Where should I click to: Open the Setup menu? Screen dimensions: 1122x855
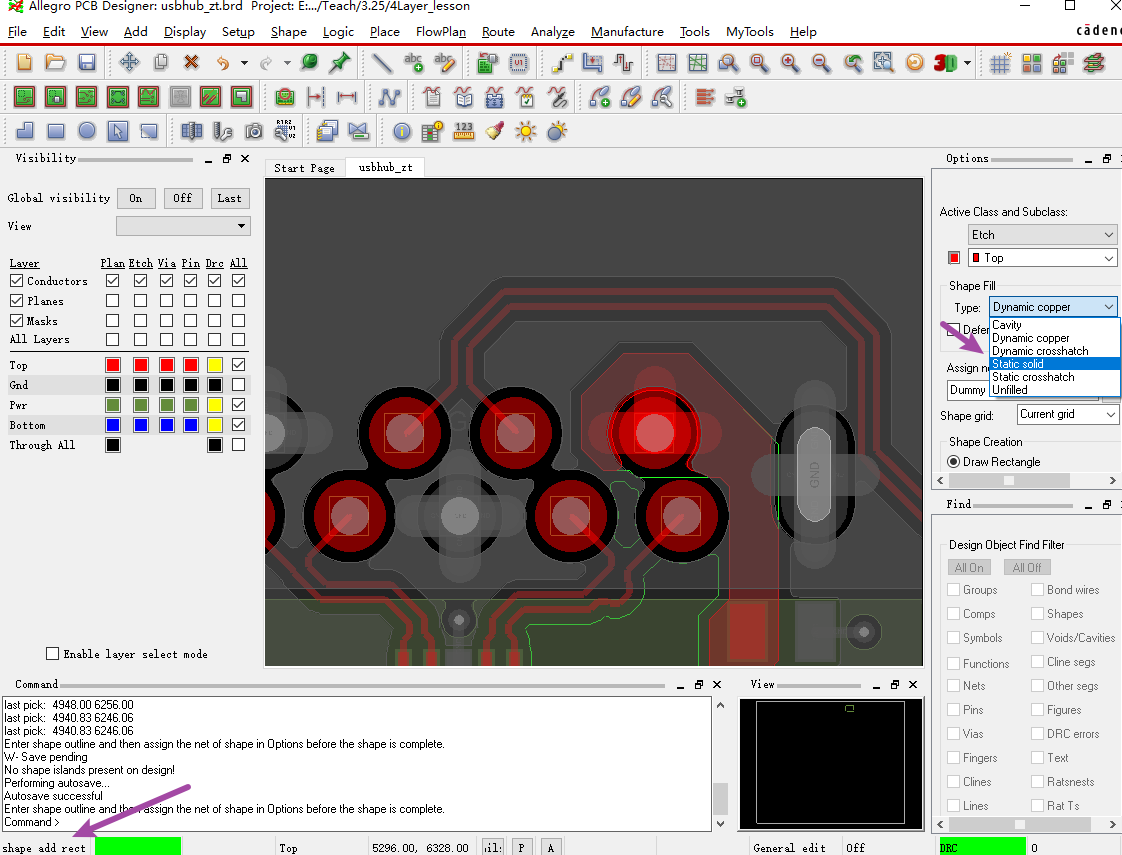[238, 31]
